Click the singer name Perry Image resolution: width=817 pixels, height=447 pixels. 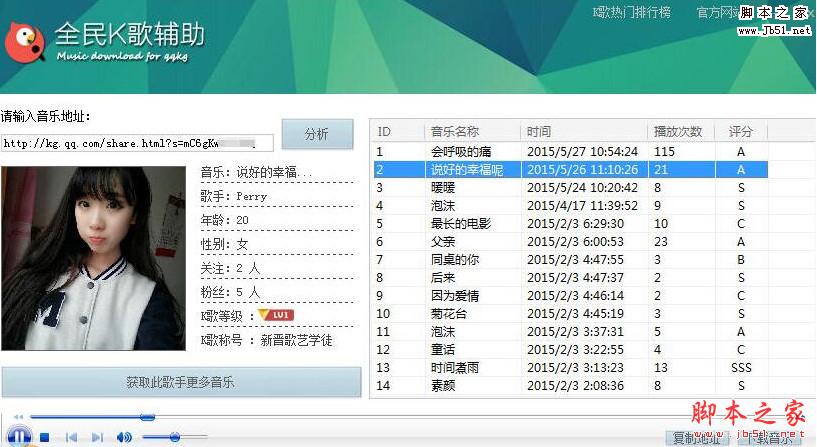[x=251, y=196]
